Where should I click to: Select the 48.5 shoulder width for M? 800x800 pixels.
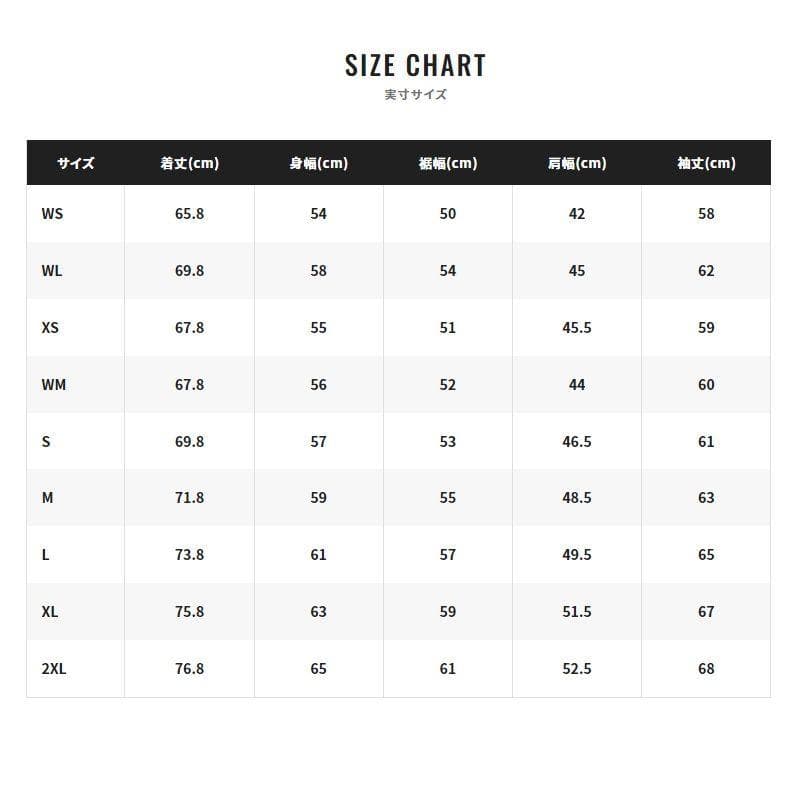point(577,498)
